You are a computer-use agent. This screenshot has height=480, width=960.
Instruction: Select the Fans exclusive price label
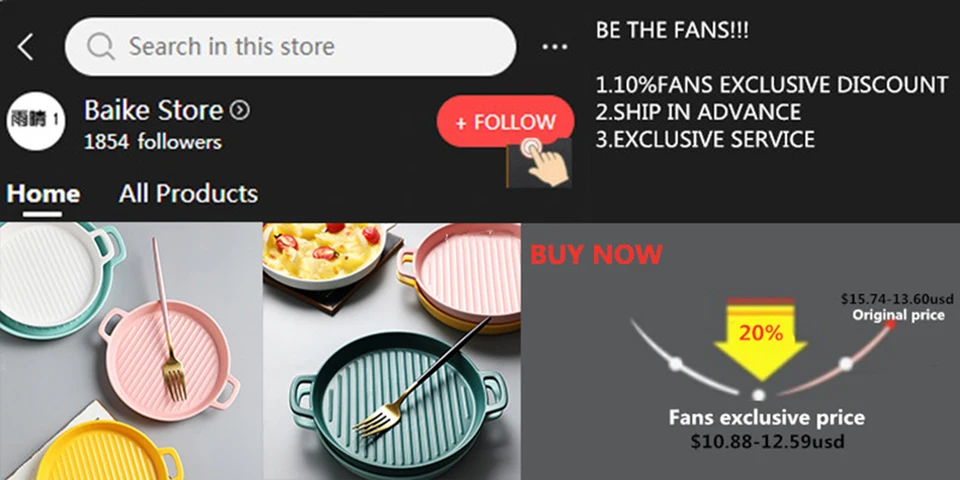coord(767,418)
